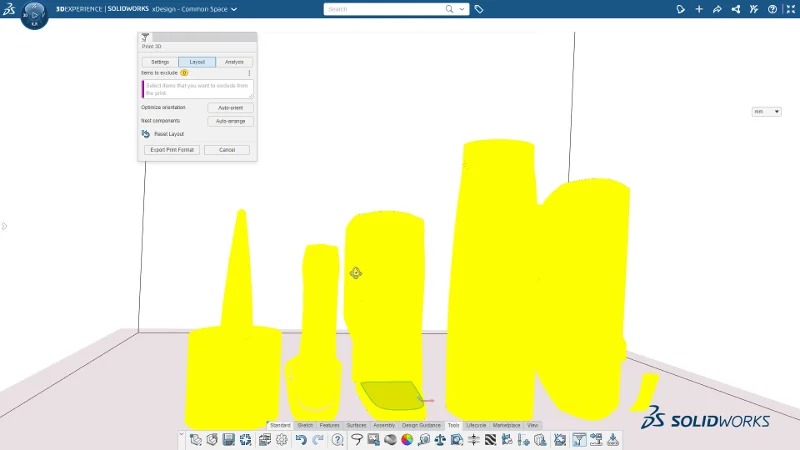Open the mm units dropdown
Screen dimensions: 800x450
pyautogui.click(x=767, y=112)
